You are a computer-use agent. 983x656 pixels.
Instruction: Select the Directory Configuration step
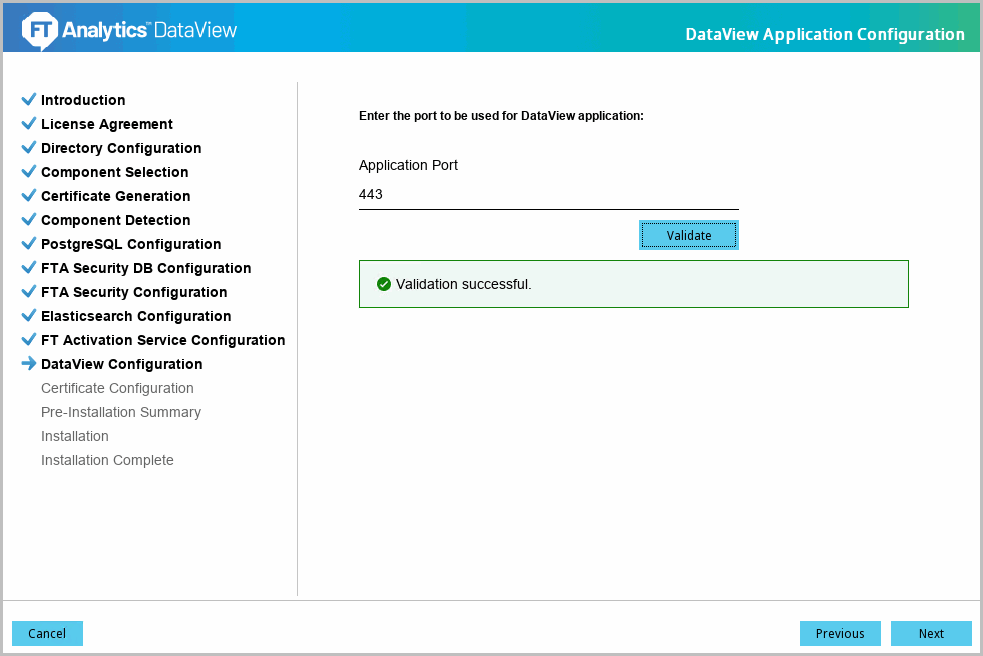pyautogui.click(x=121, y=148)
